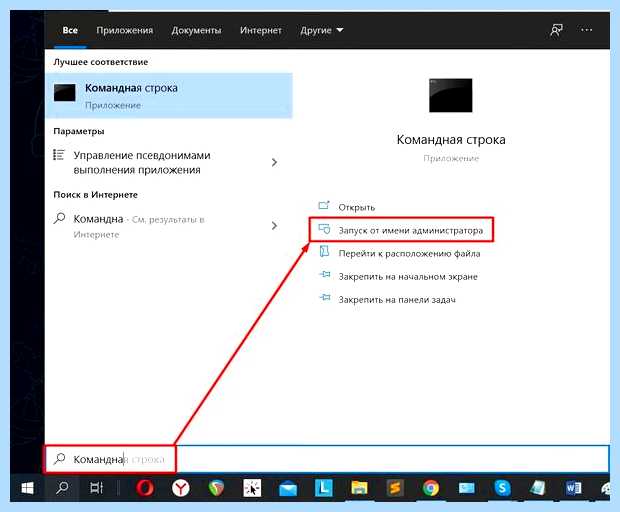Image resolution: width=620 pixels, height=512 pixels.
Task: Open the light-blue envelope app on taskbar
Action: click(x=467, y=488)
